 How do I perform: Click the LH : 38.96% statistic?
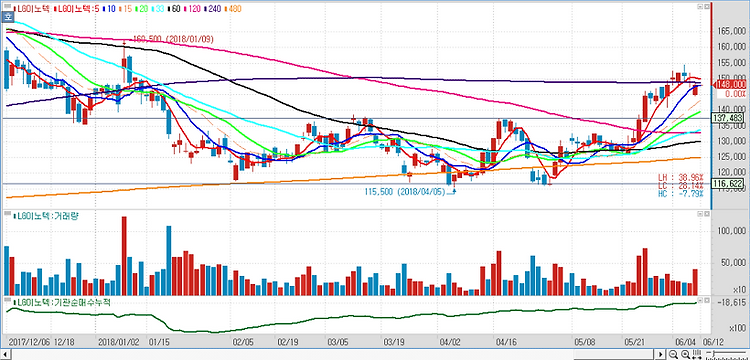pos(682,176)
